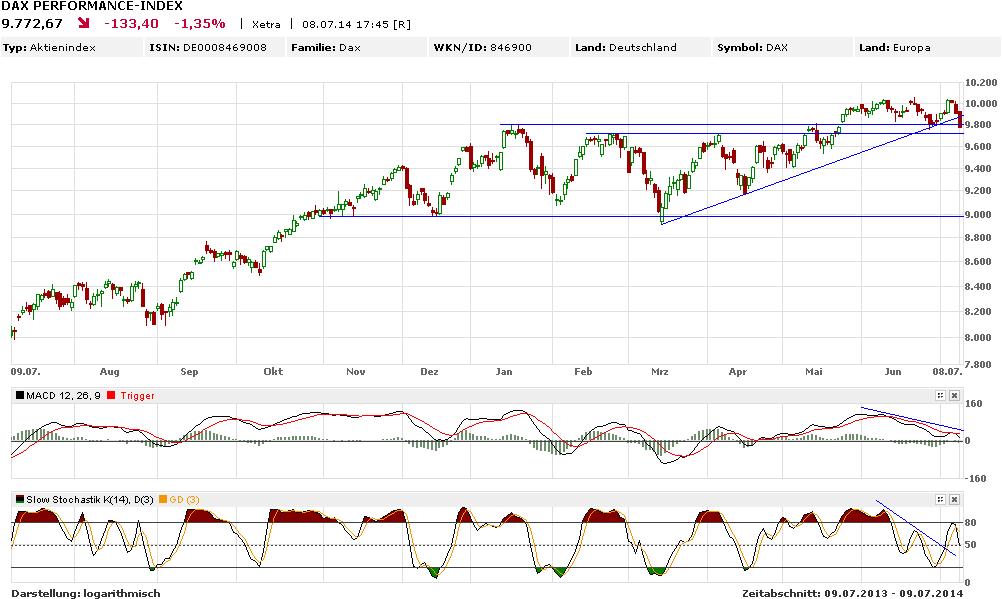Click the Darstellung: logarithmisch label
The image size is (1002, 599).
coord(86,593)
